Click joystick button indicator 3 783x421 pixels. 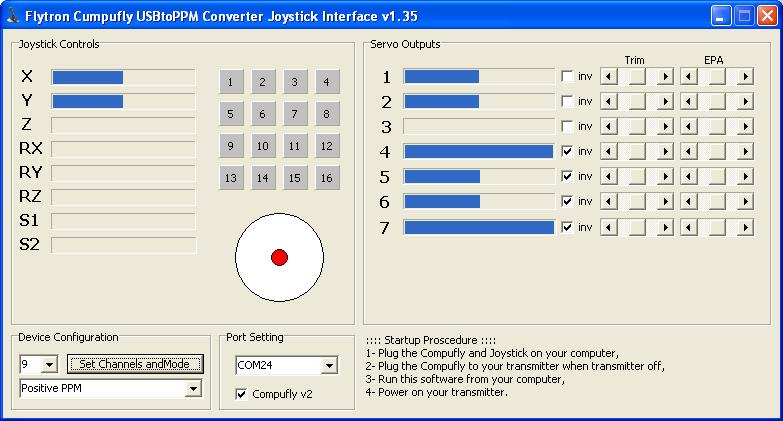[295, 82]
